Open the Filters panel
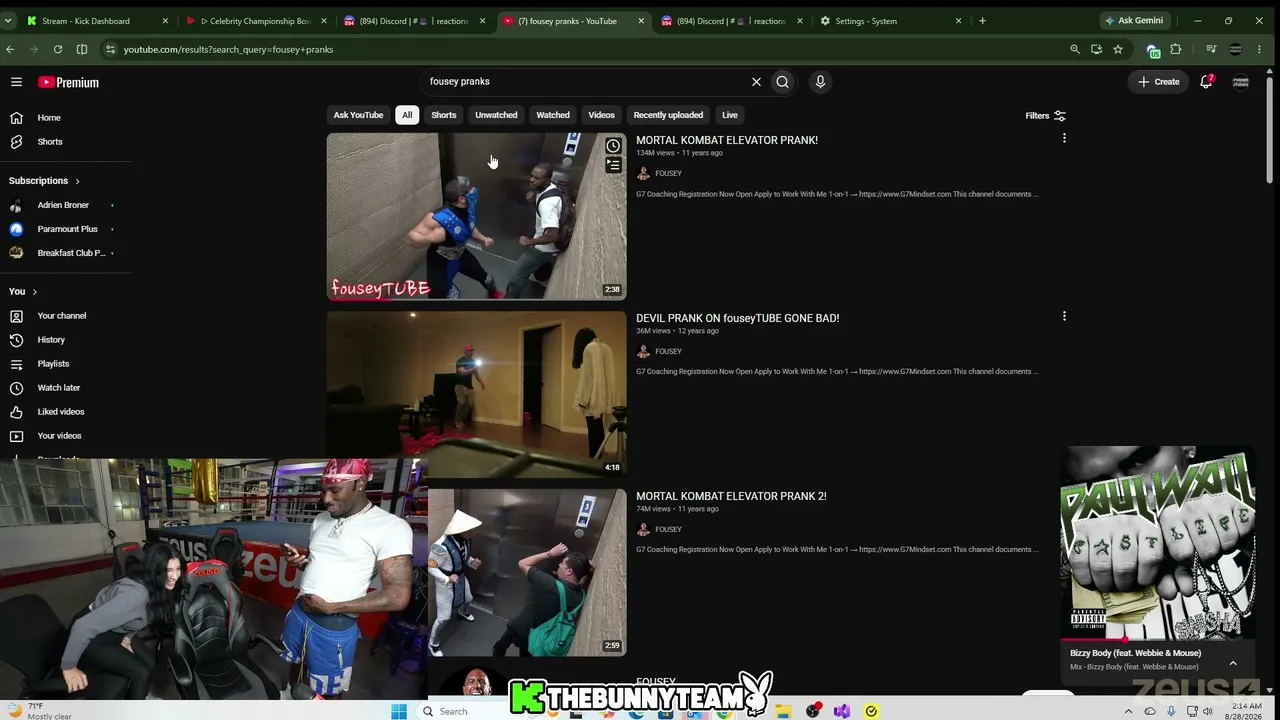The width and height of the screenshot is (1280, 720). click(1045, 116)
